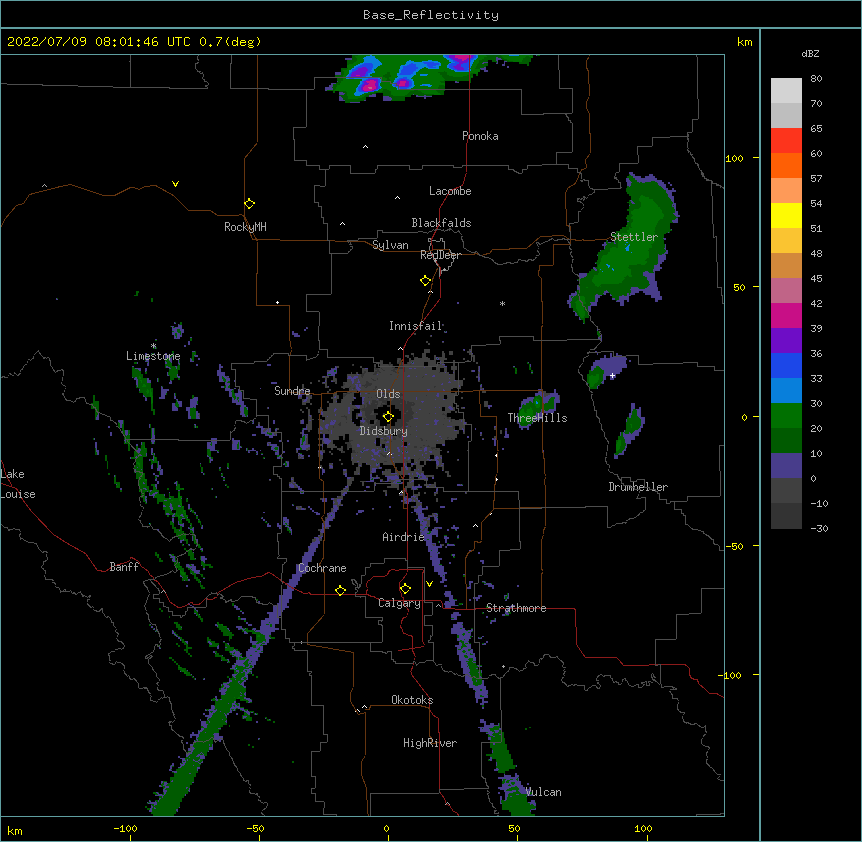
Task: Click the Base_Reflectivity title text
Action: pyautogui.click(x=431, y=15)
